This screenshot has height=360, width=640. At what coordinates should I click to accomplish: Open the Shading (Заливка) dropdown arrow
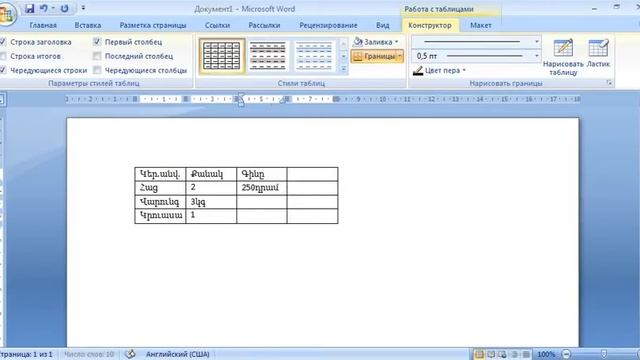coord(396,42)
